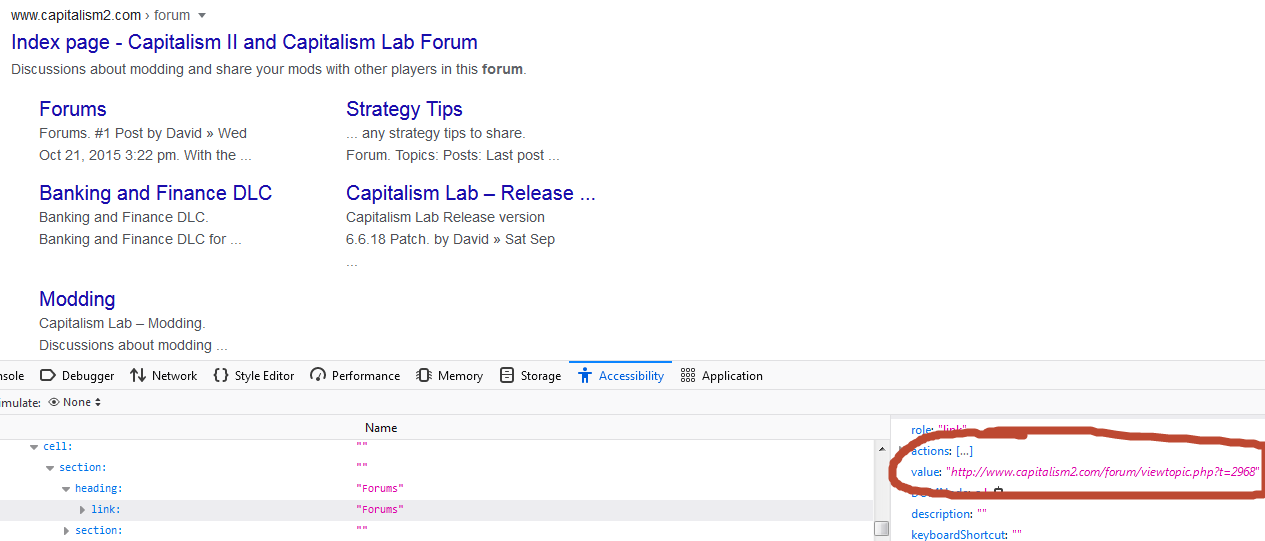Open the Forums sitelink

pyautogui.click(x=73, y=109)
